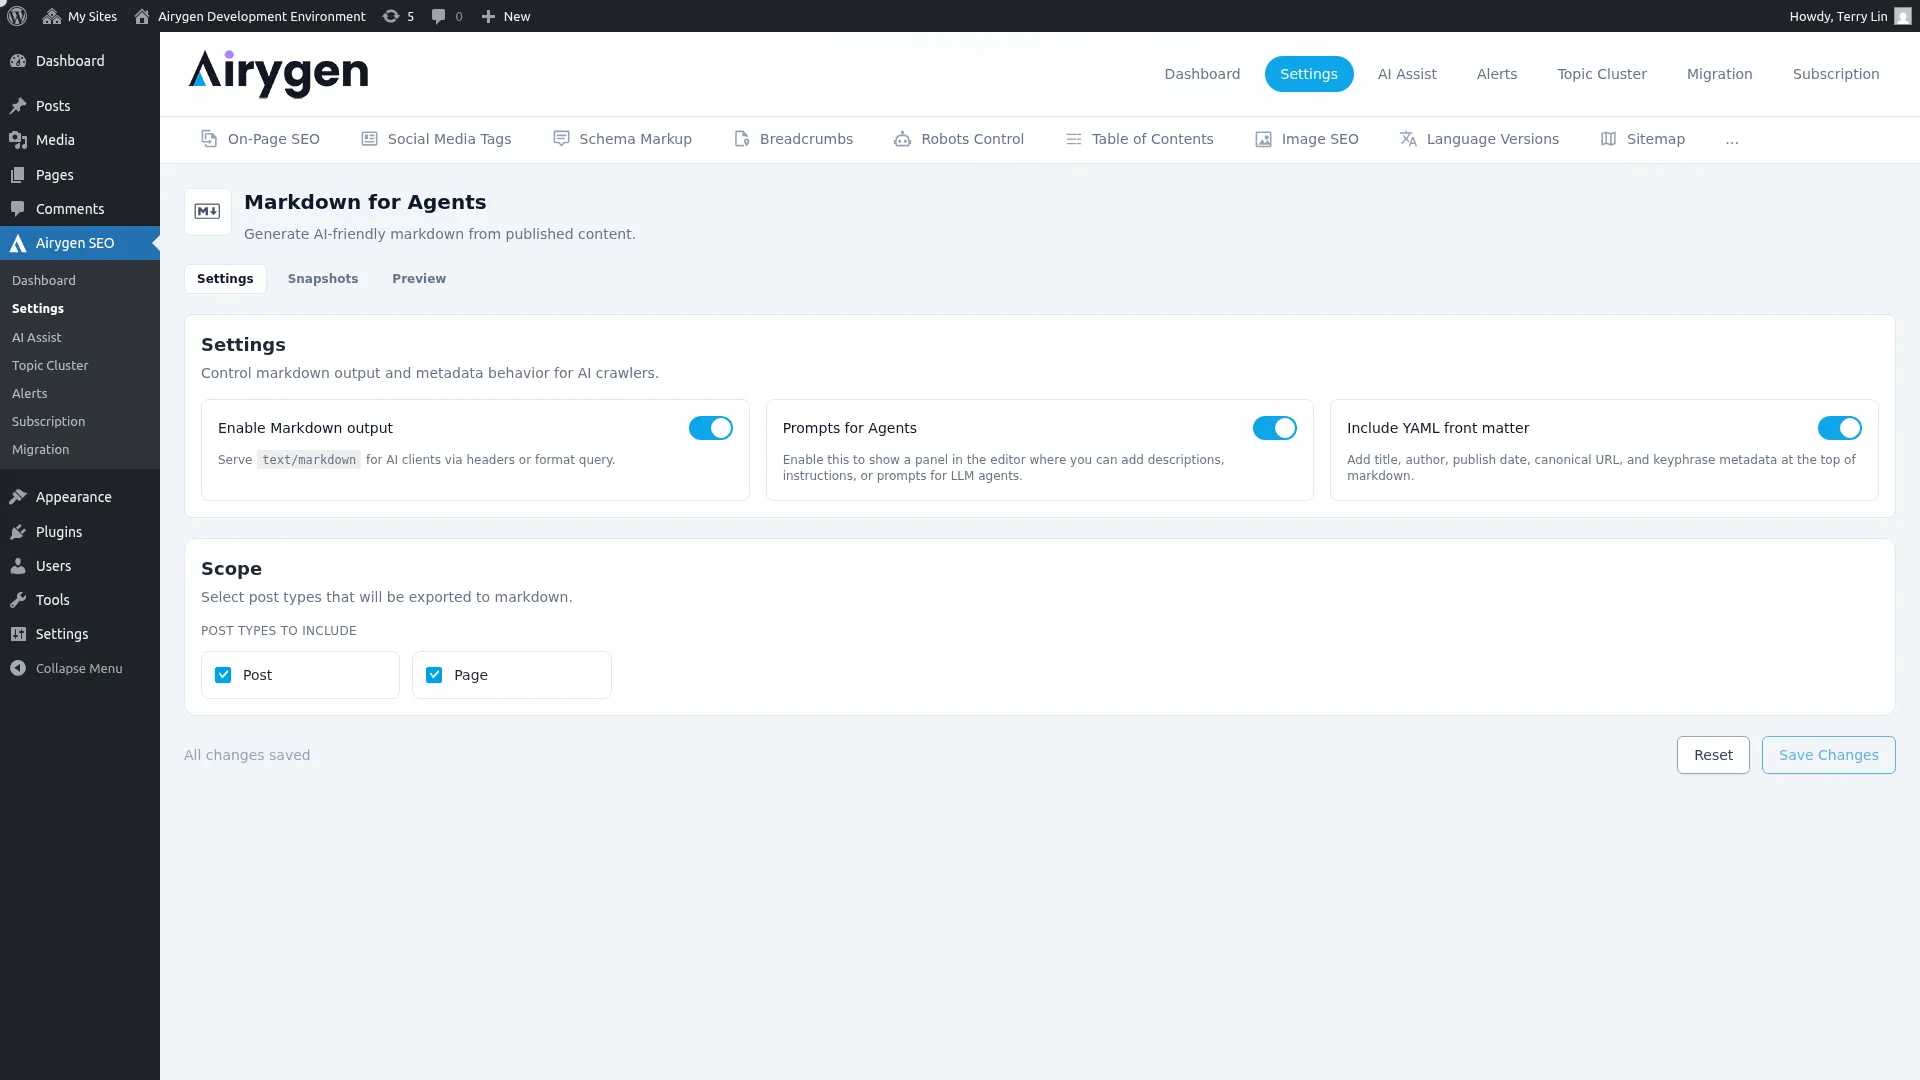
Task: Open Subscription in top navigation
Action: point(1836,74)
